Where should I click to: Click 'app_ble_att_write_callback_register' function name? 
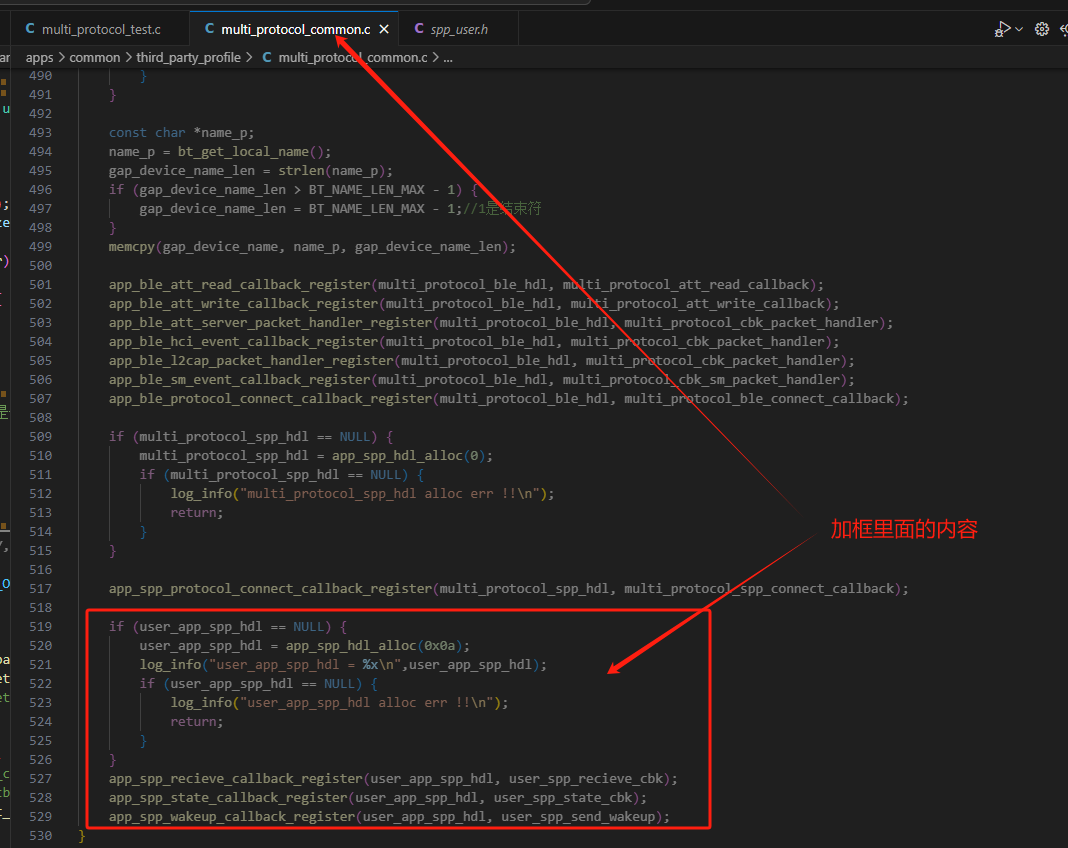pos(244,304)
